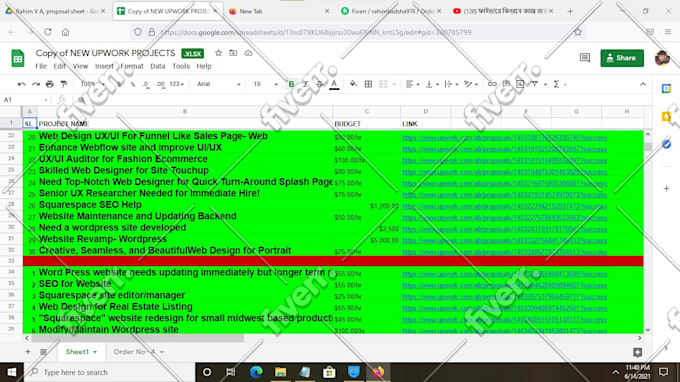This screenshot has height=382, width=680.
Task: Open Upwork link for SEO for Website row
Action: pos(504,285)
